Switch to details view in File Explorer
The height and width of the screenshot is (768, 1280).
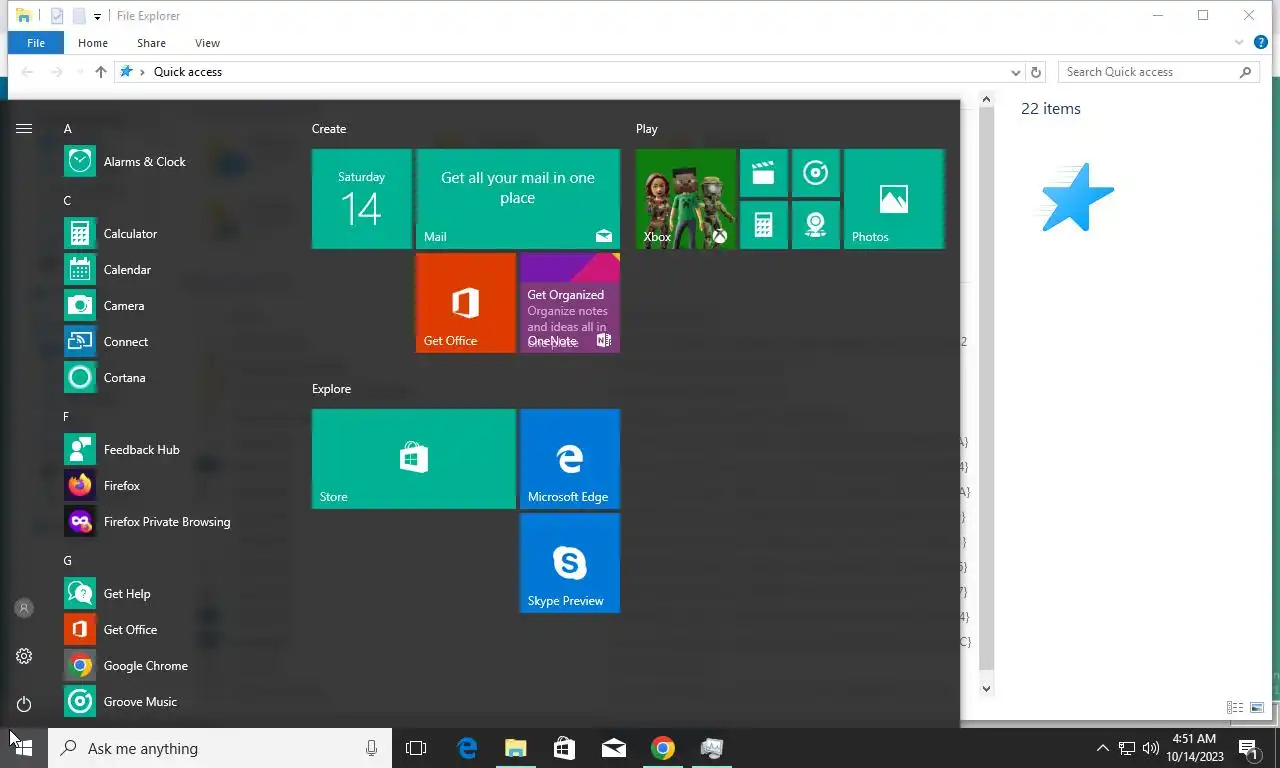(x=1235, y=707)
